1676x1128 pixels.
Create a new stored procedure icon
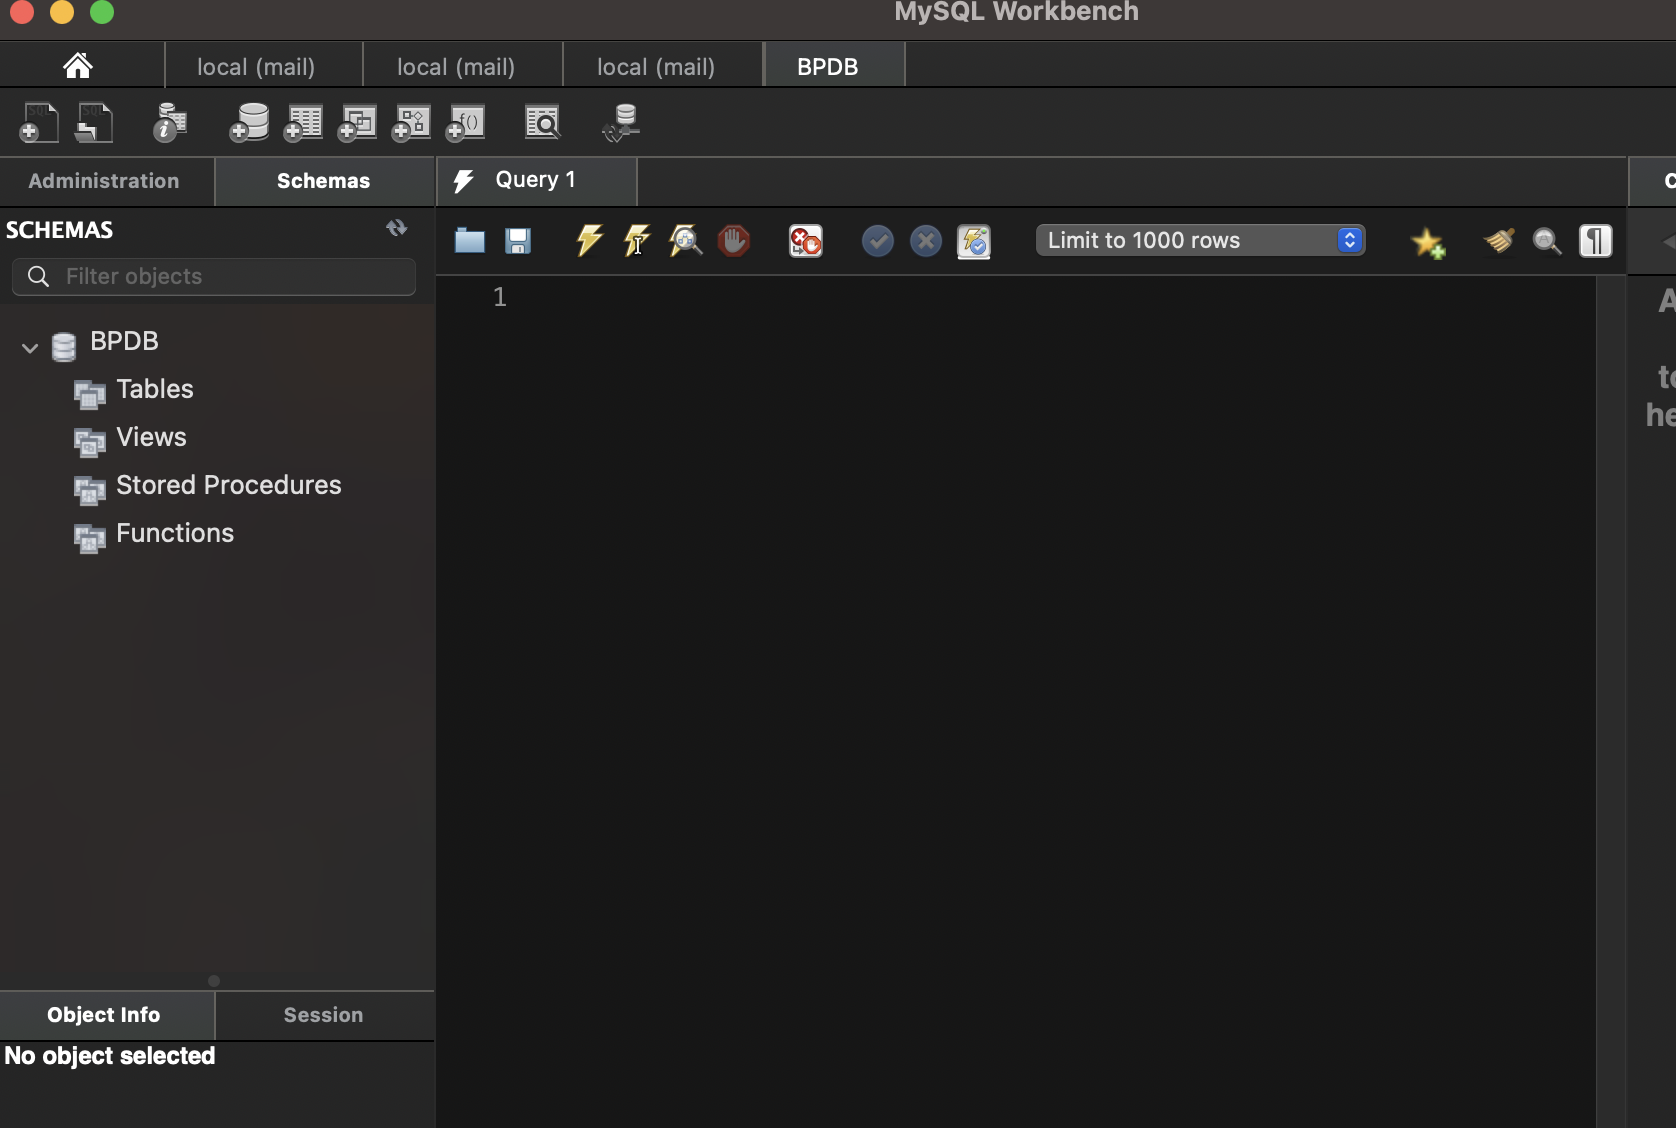pyautogui.click(x=411, y=123)
